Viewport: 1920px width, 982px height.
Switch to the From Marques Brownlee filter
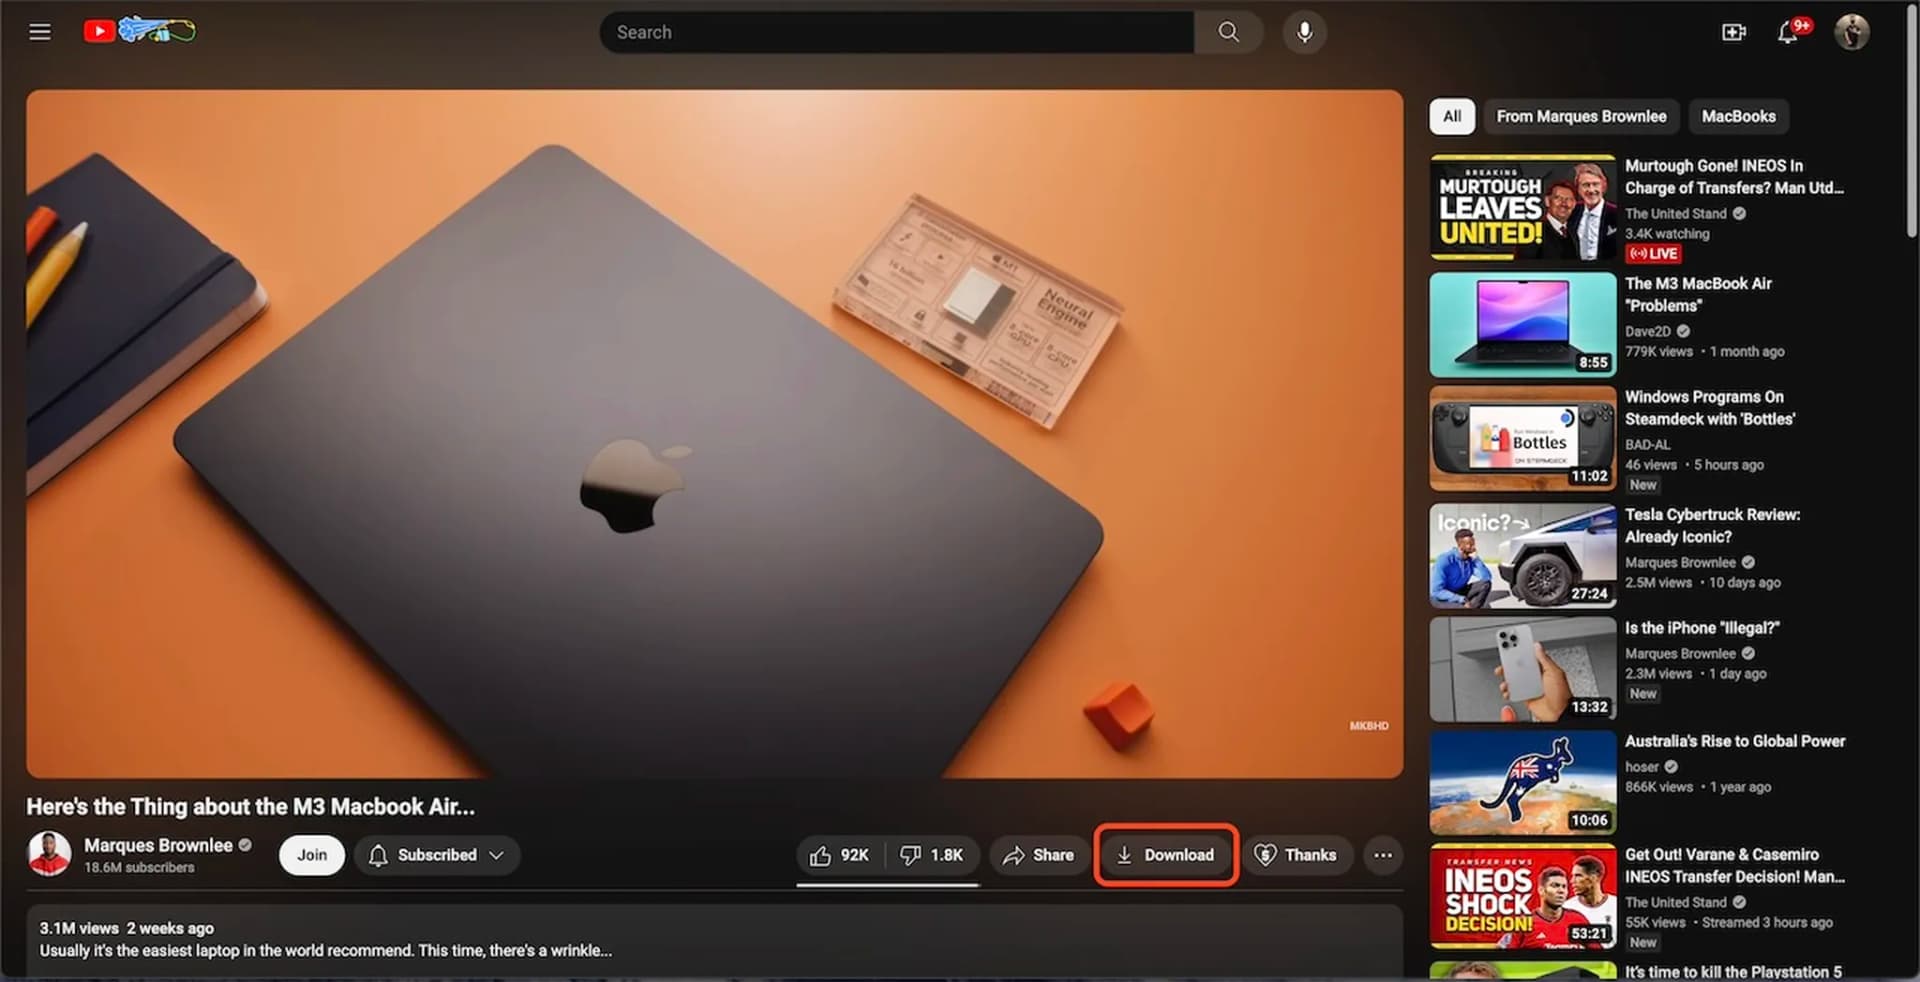[1580, 116]
